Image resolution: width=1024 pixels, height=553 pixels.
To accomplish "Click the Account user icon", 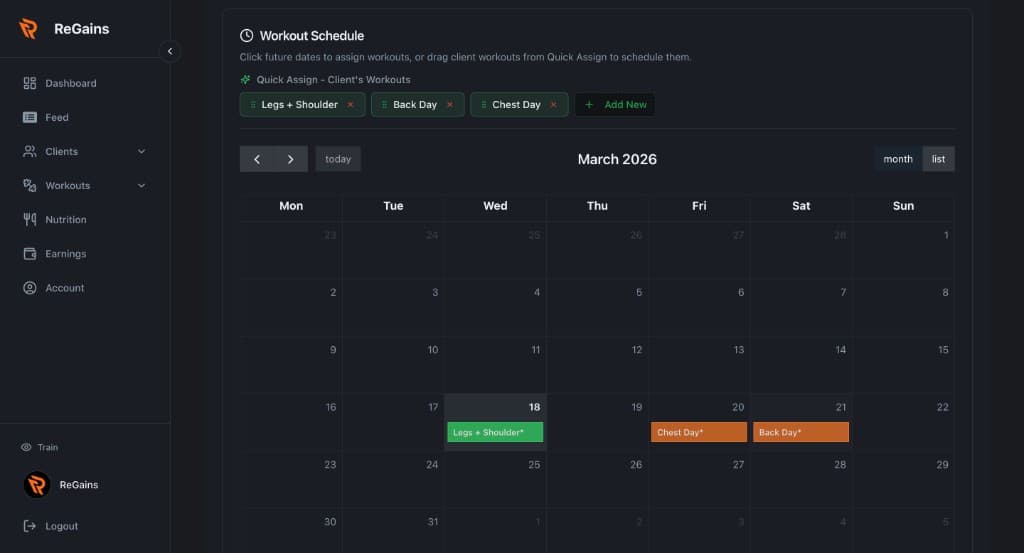I will (30, 288).
